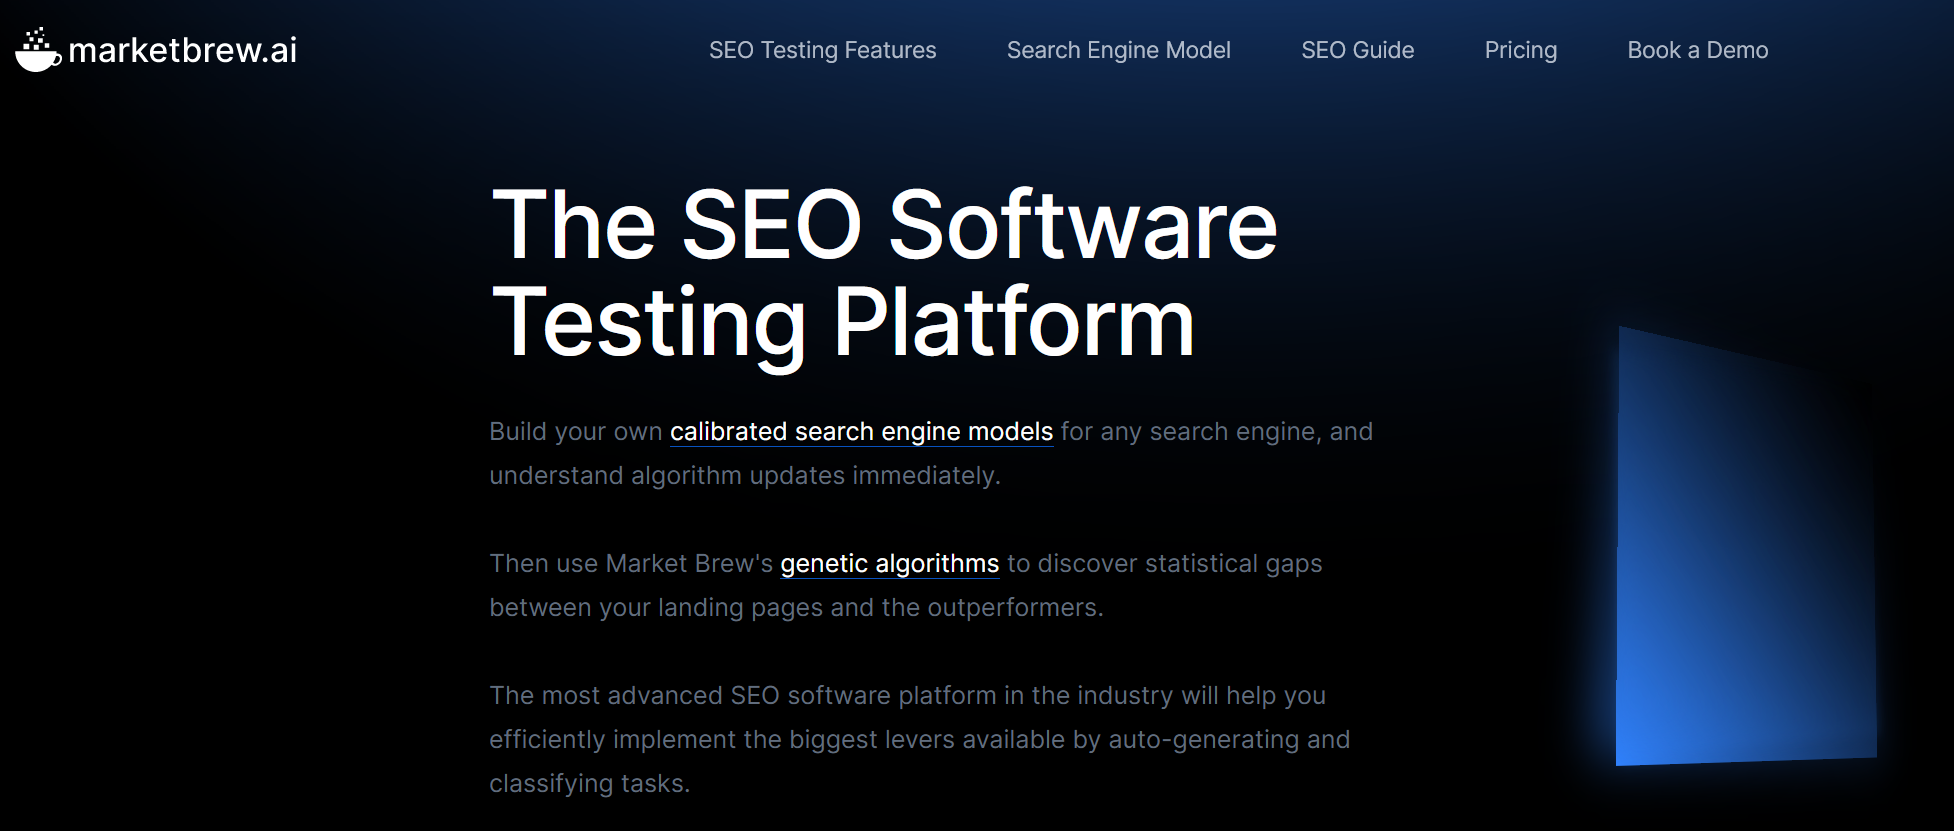The image size is (1954, 831).
Task: Click the 'to discover statistical gaps' text
Action: [1164, 564]
